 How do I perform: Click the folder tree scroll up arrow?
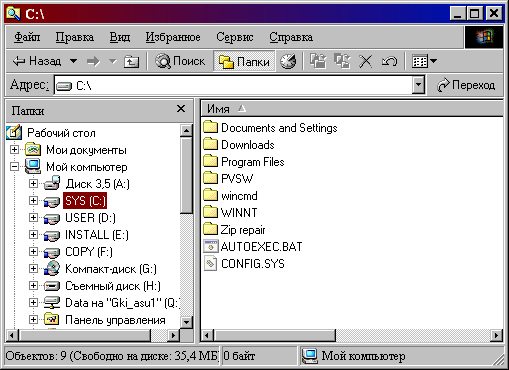click(186, 131)
